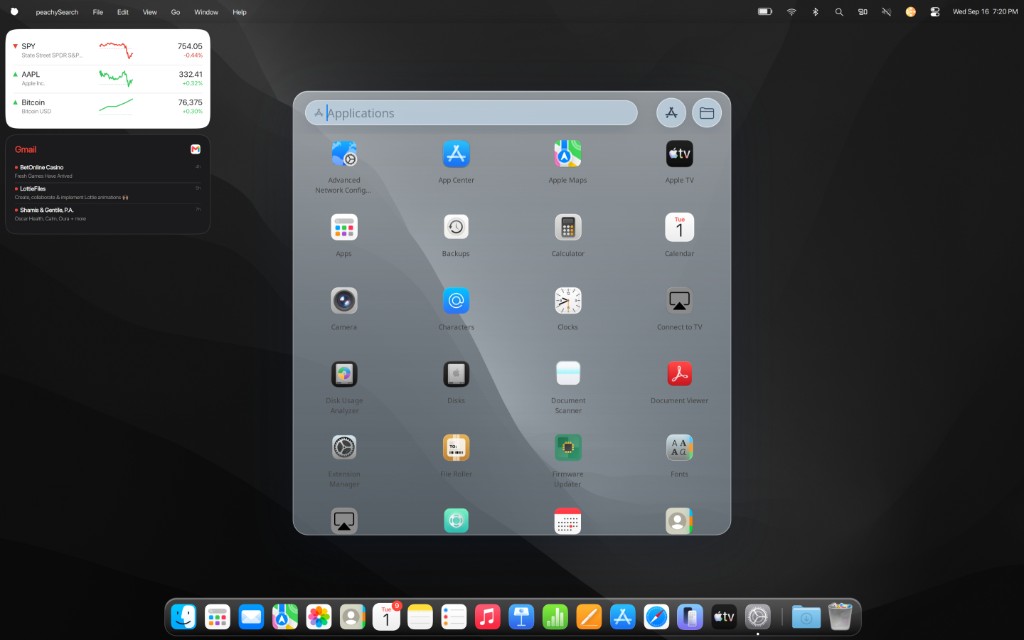Open the Help menu

(240, 12)
